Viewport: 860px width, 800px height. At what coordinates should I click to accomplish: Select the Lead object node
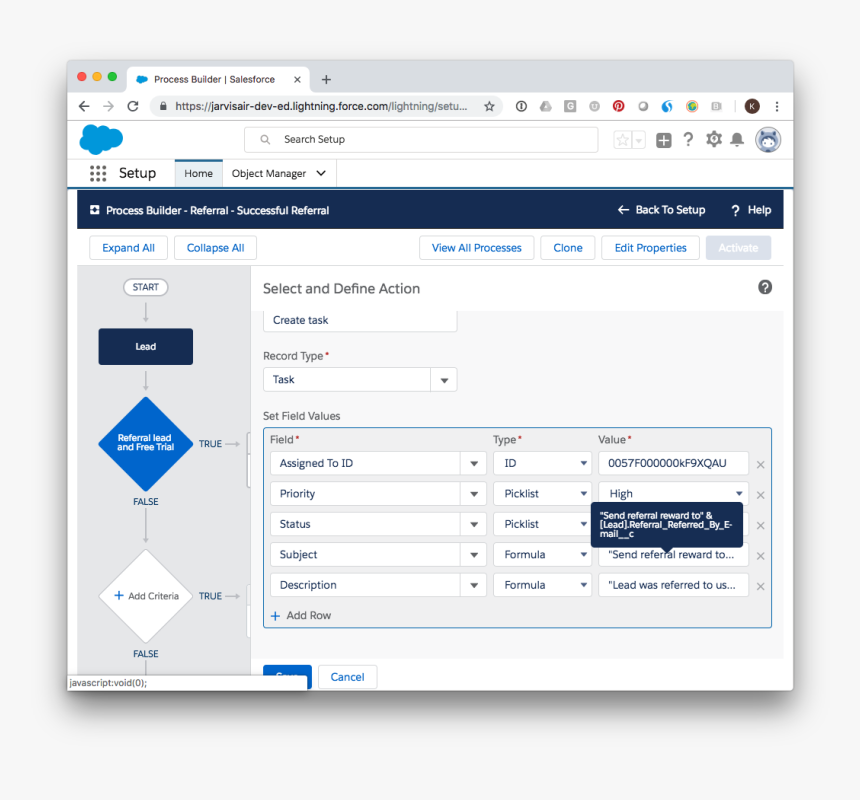[x=146, y=347]
